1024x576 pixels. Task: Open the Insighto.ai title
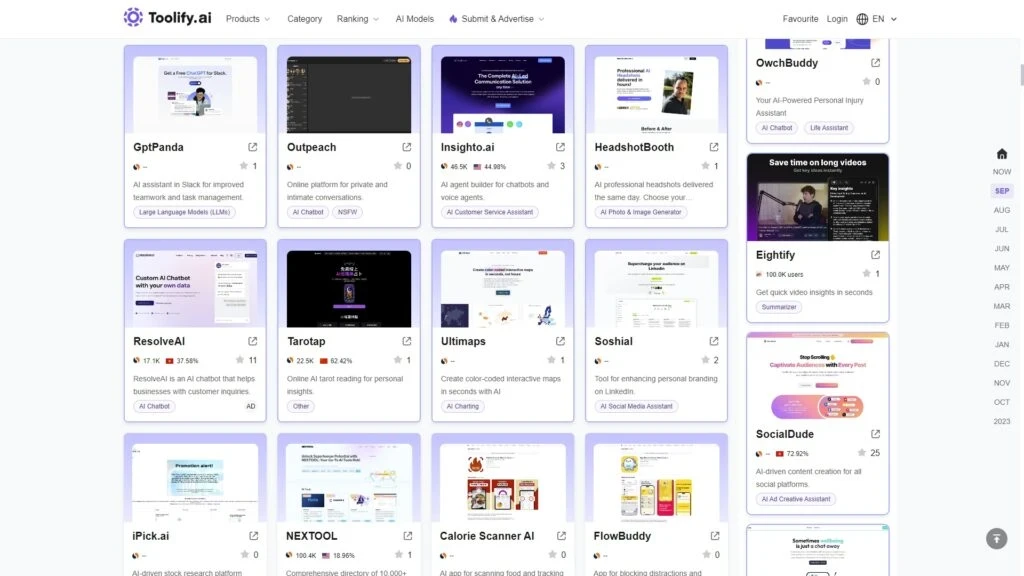point(467,147)
